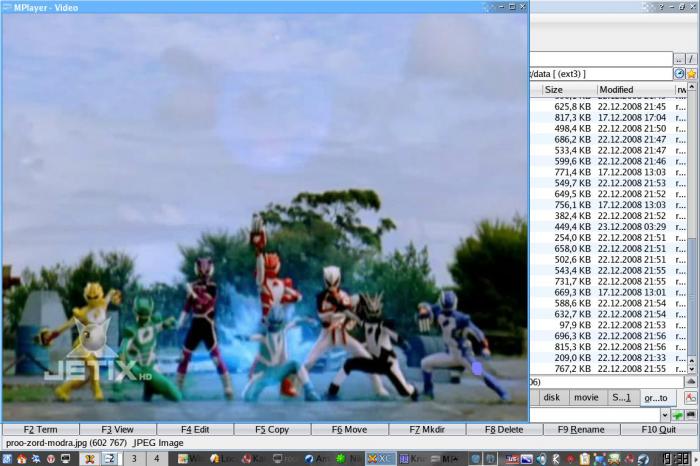The width and height of the screenshot is (700, 466).
Task: Open the clipboard Klipper tray icon
Action: (x=584, y=459)
